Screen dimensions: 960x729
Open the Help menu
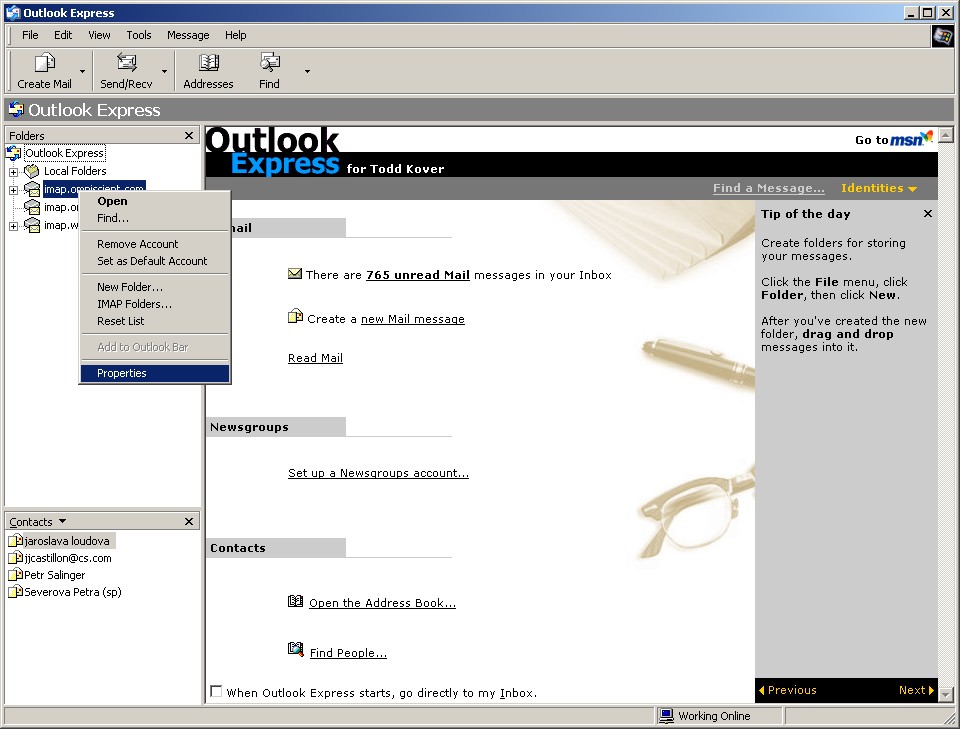point(235,35)
